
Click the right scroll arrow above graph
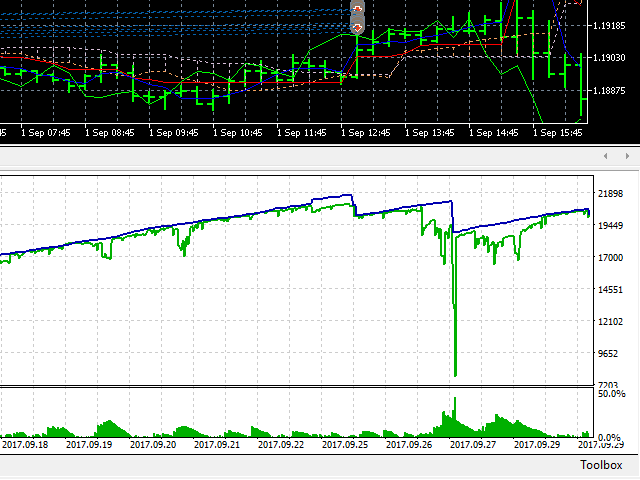(627, 157)
